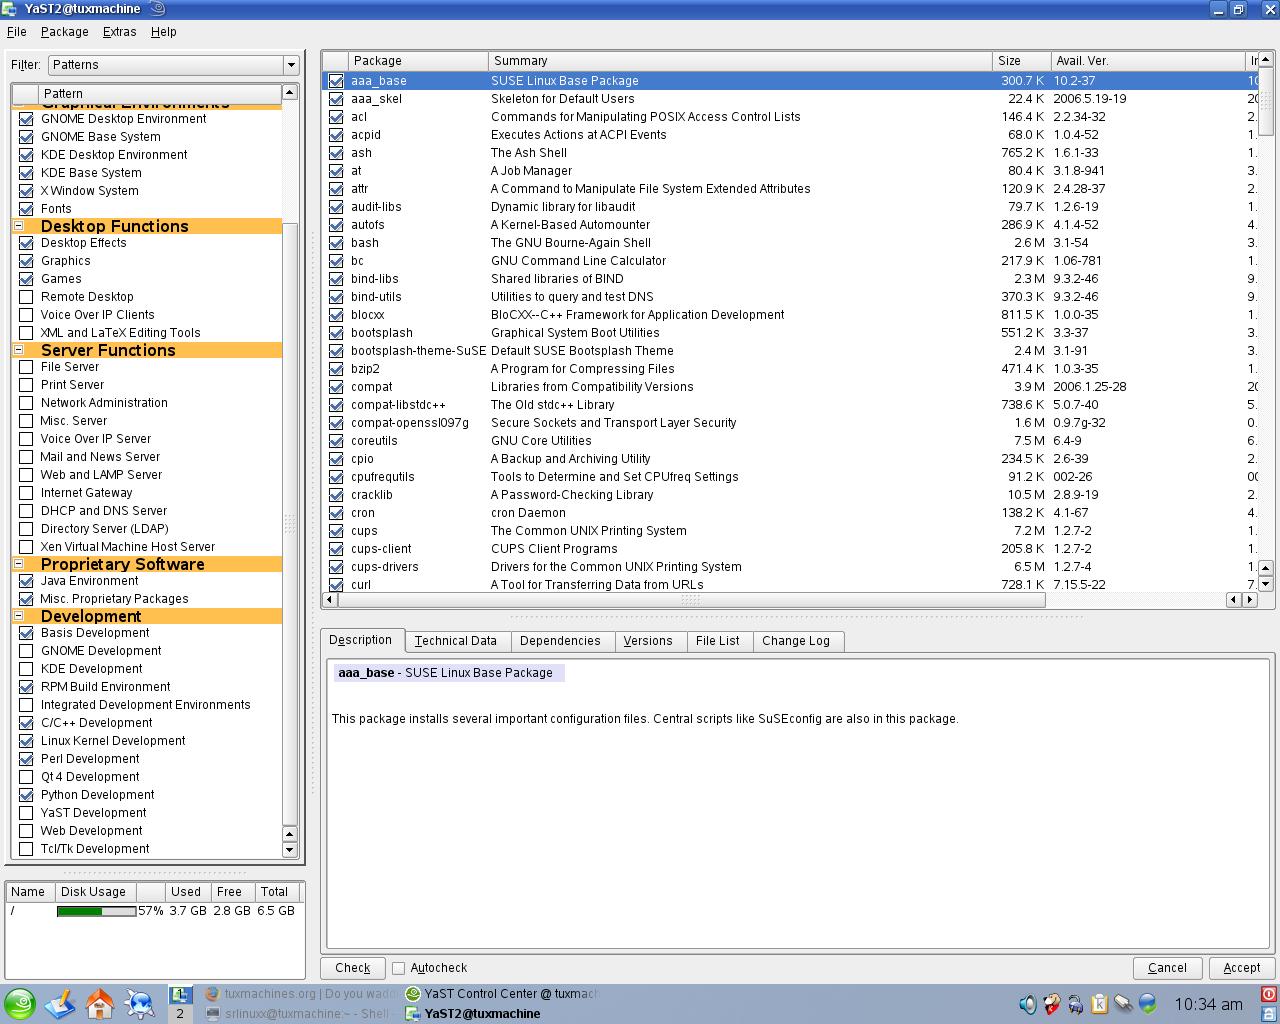Uncheck GNOME Desktop Environment pattern
The width and height of the screenshot is (1280, 1024).
[x=26, y=119]
